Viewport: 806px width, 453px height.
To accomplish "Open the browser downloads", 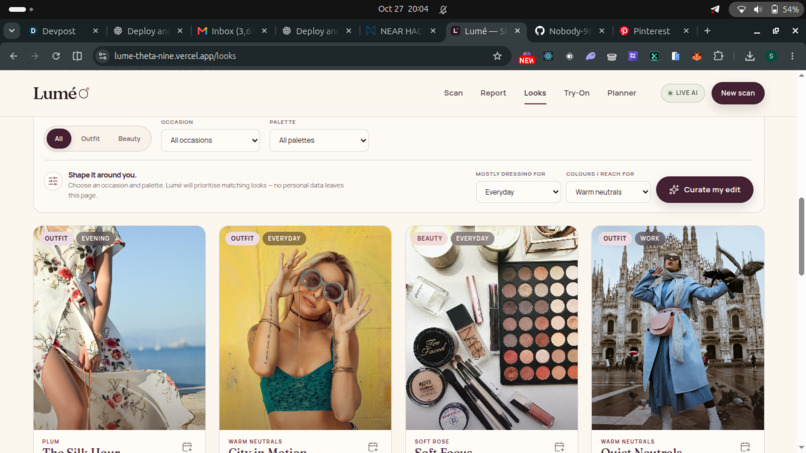I will [x=750, y=56].
